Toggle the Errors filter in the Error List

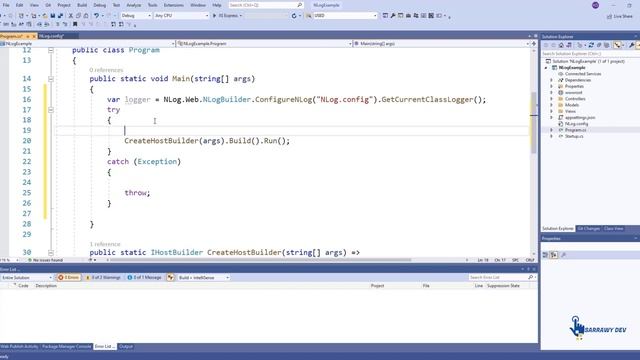[x=69, y=278]
